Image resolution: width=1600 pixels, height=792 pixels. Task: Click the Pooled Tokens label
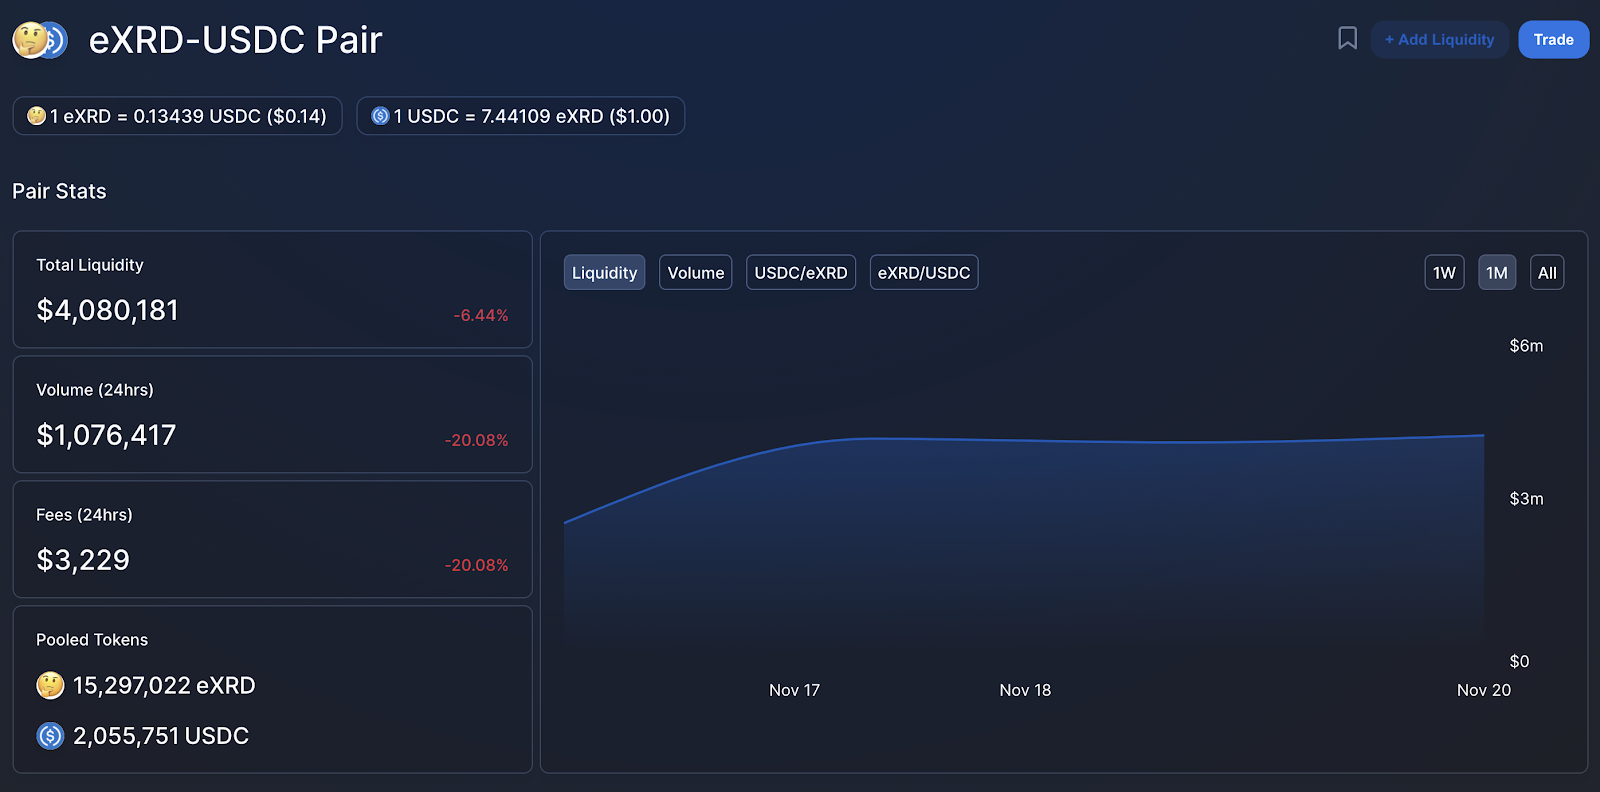coord(92,640)
